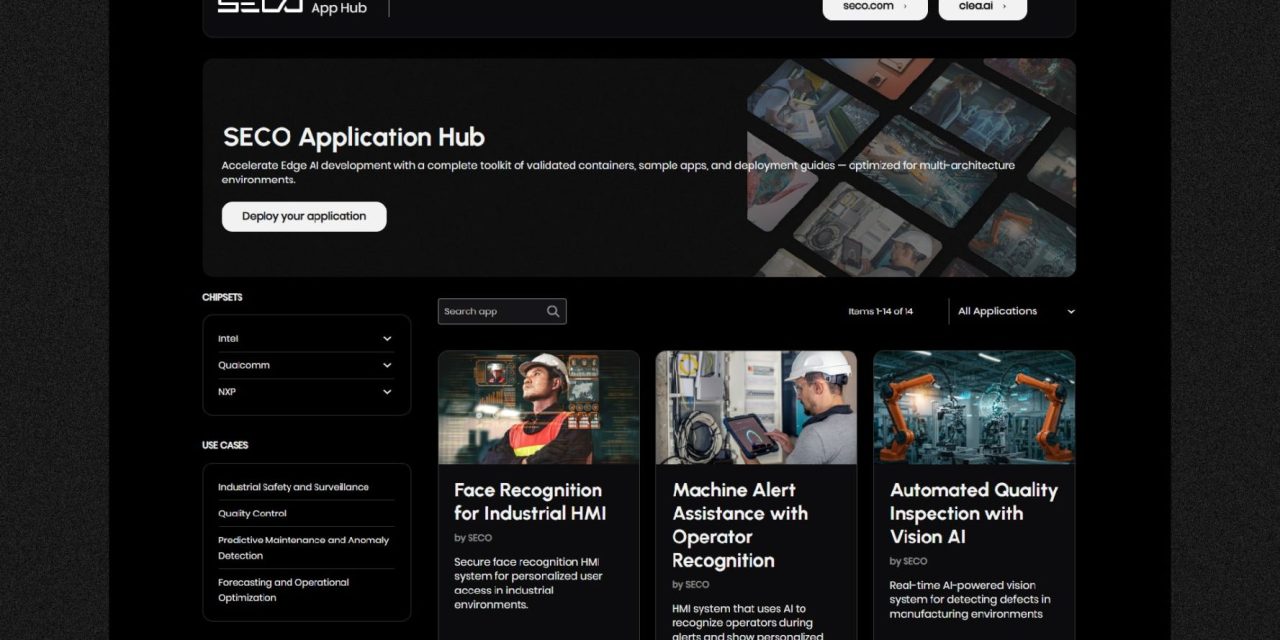Select the Industrial Safety and Surveillance use case
This screenshot has height=640, width=1280.
pos(293,486)
